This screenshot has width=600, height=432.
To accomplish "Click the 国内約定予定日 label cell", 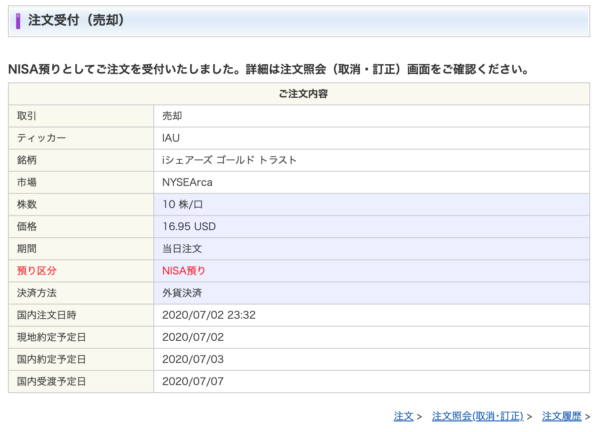I will point(81,359).
